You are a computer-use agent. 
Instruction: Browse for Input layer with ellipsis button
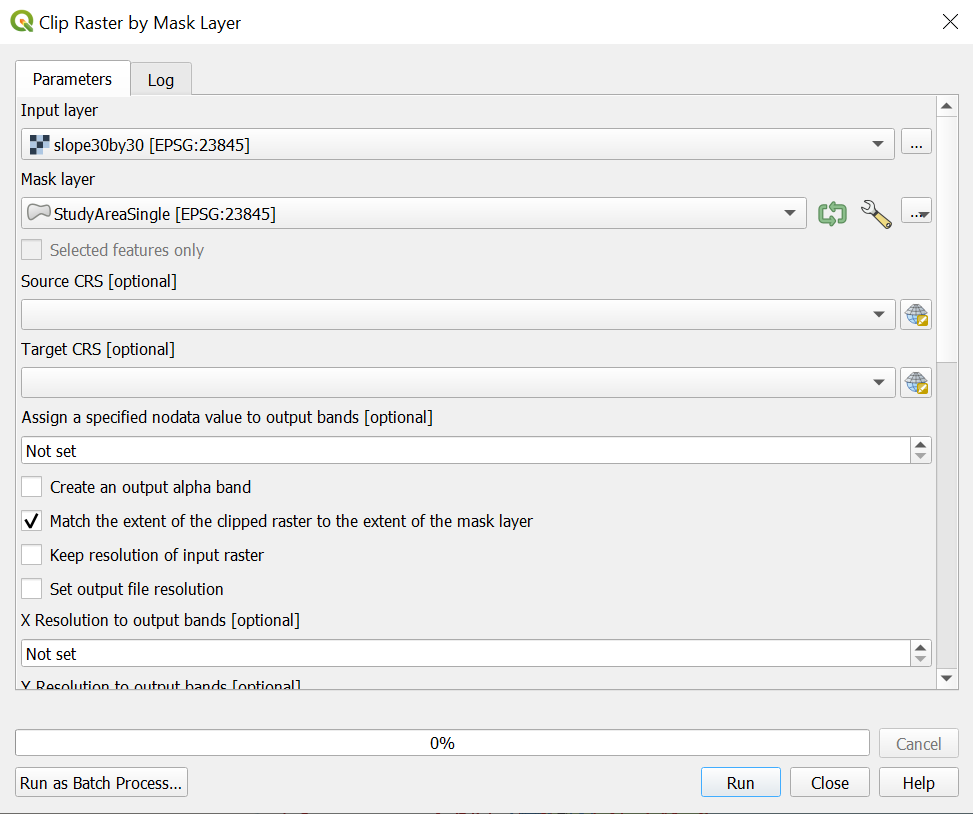[x=916, y=144]
